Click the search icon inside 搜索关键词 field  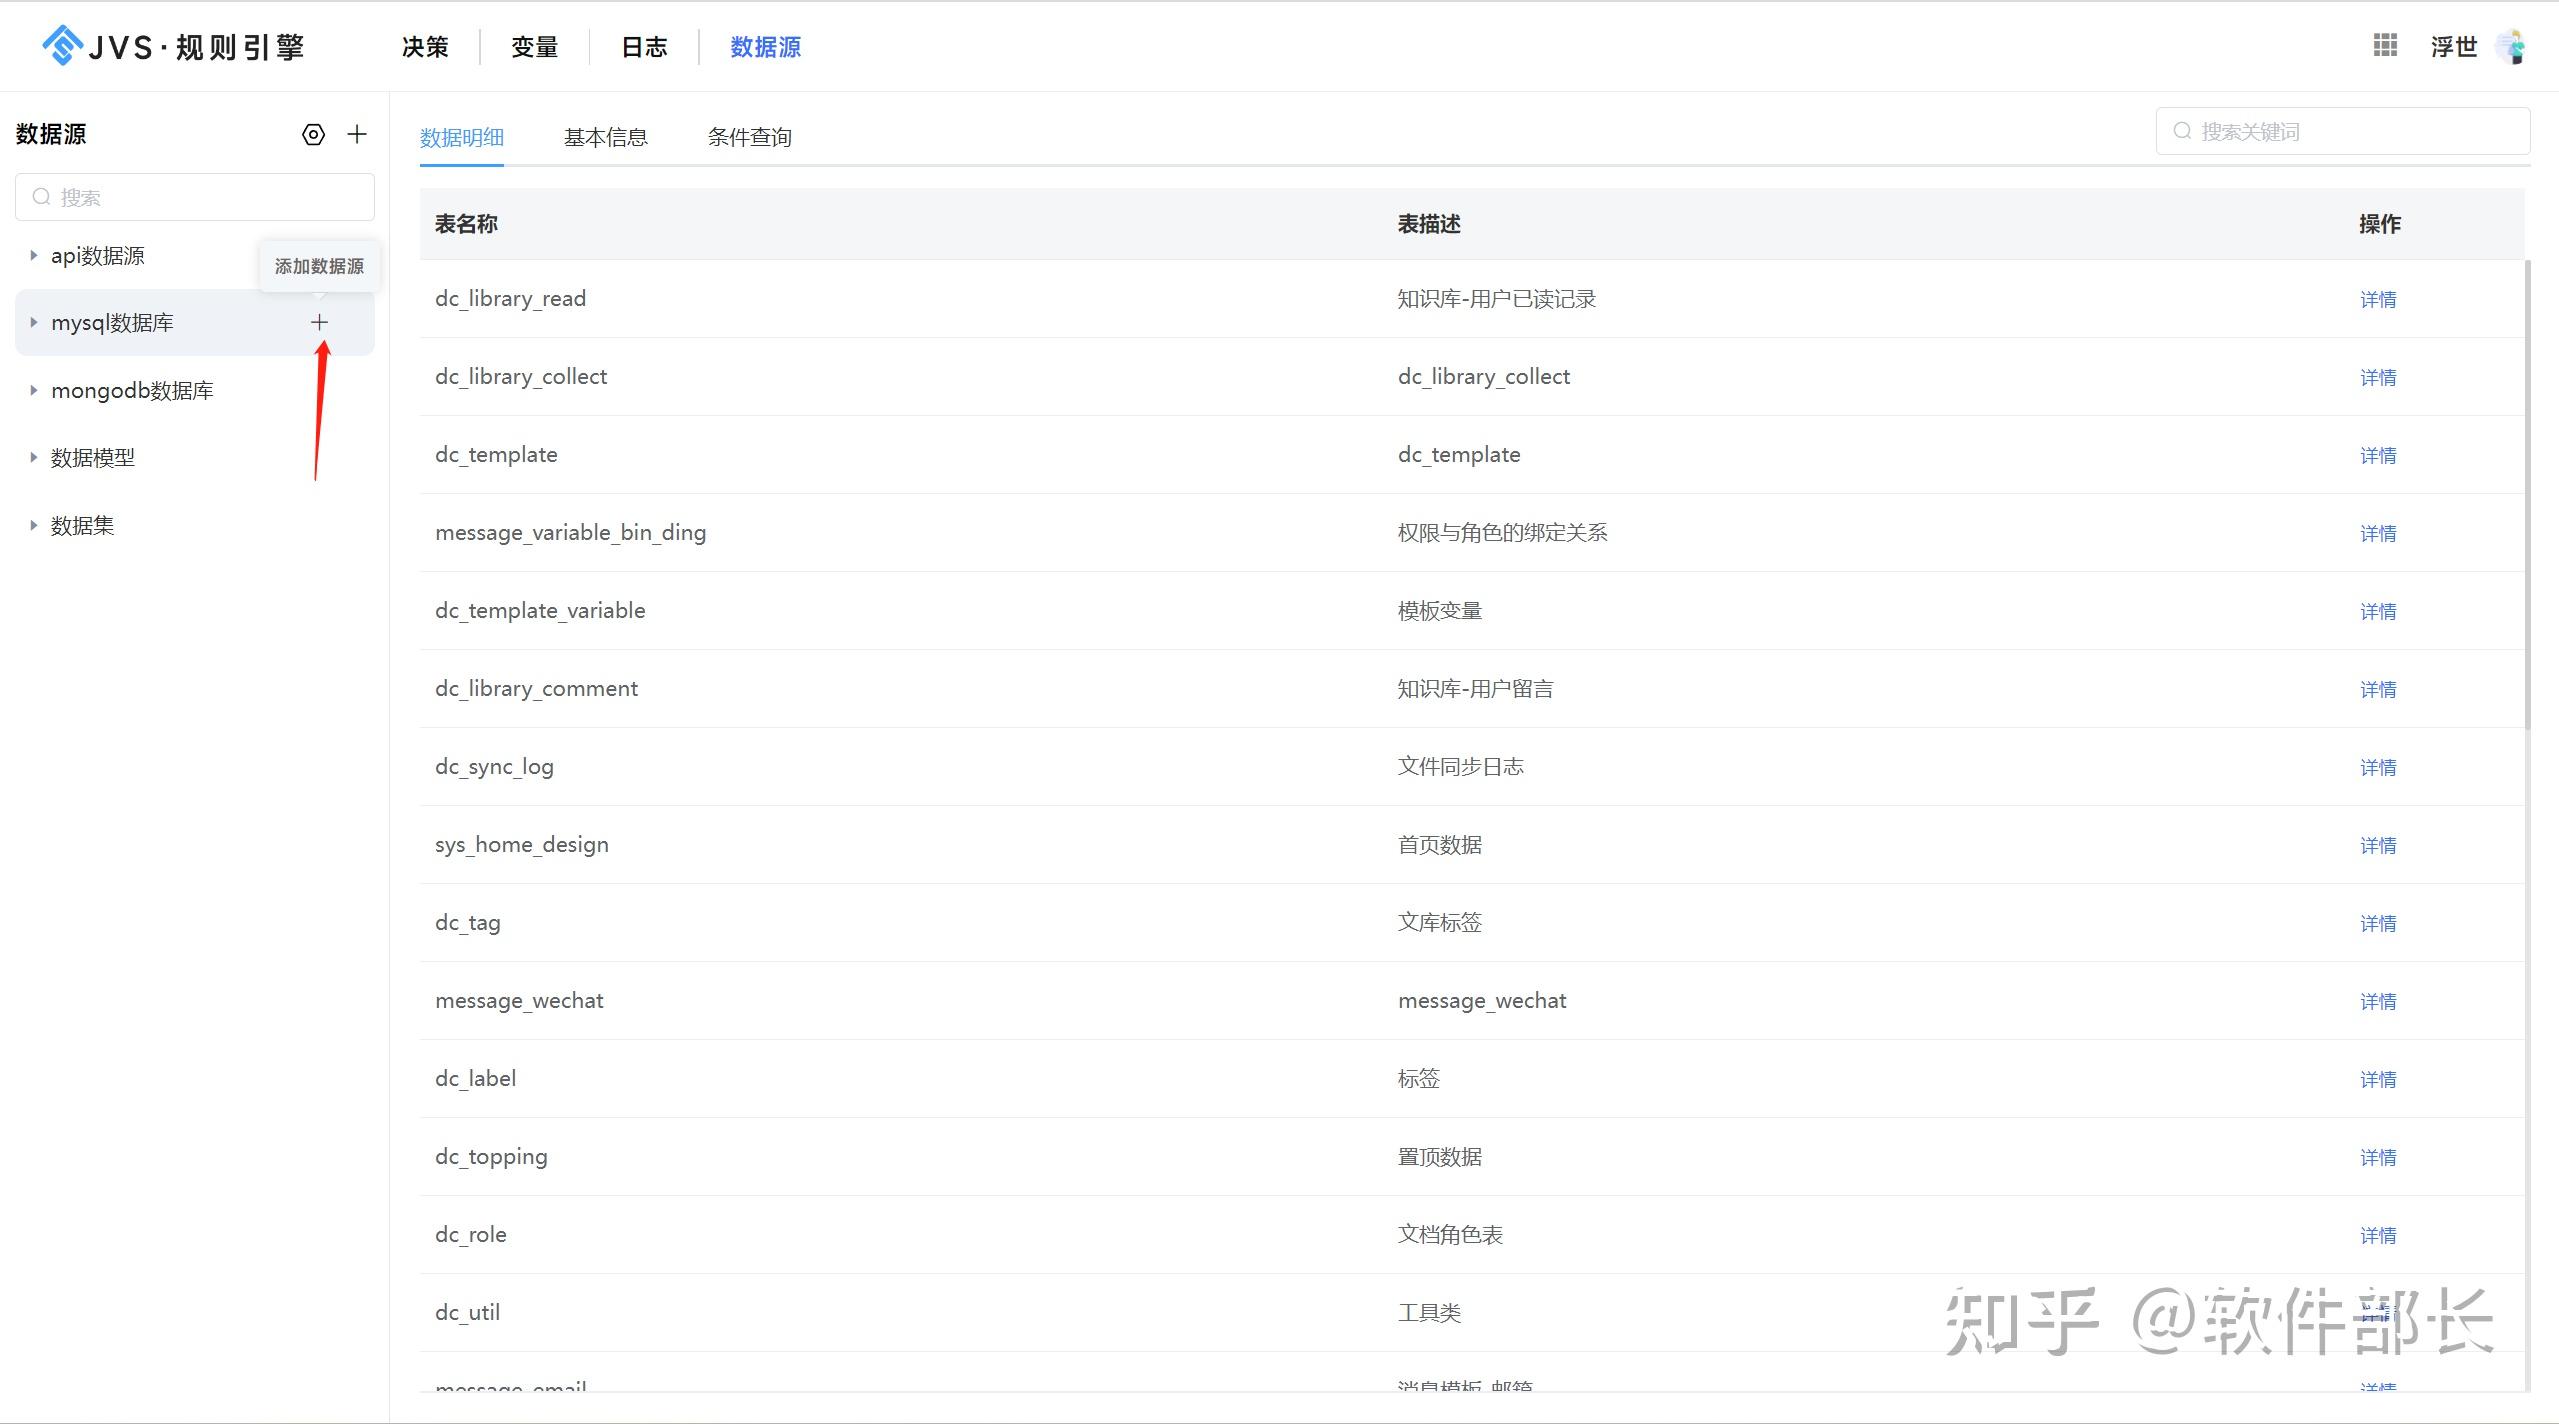[2183, 130]
